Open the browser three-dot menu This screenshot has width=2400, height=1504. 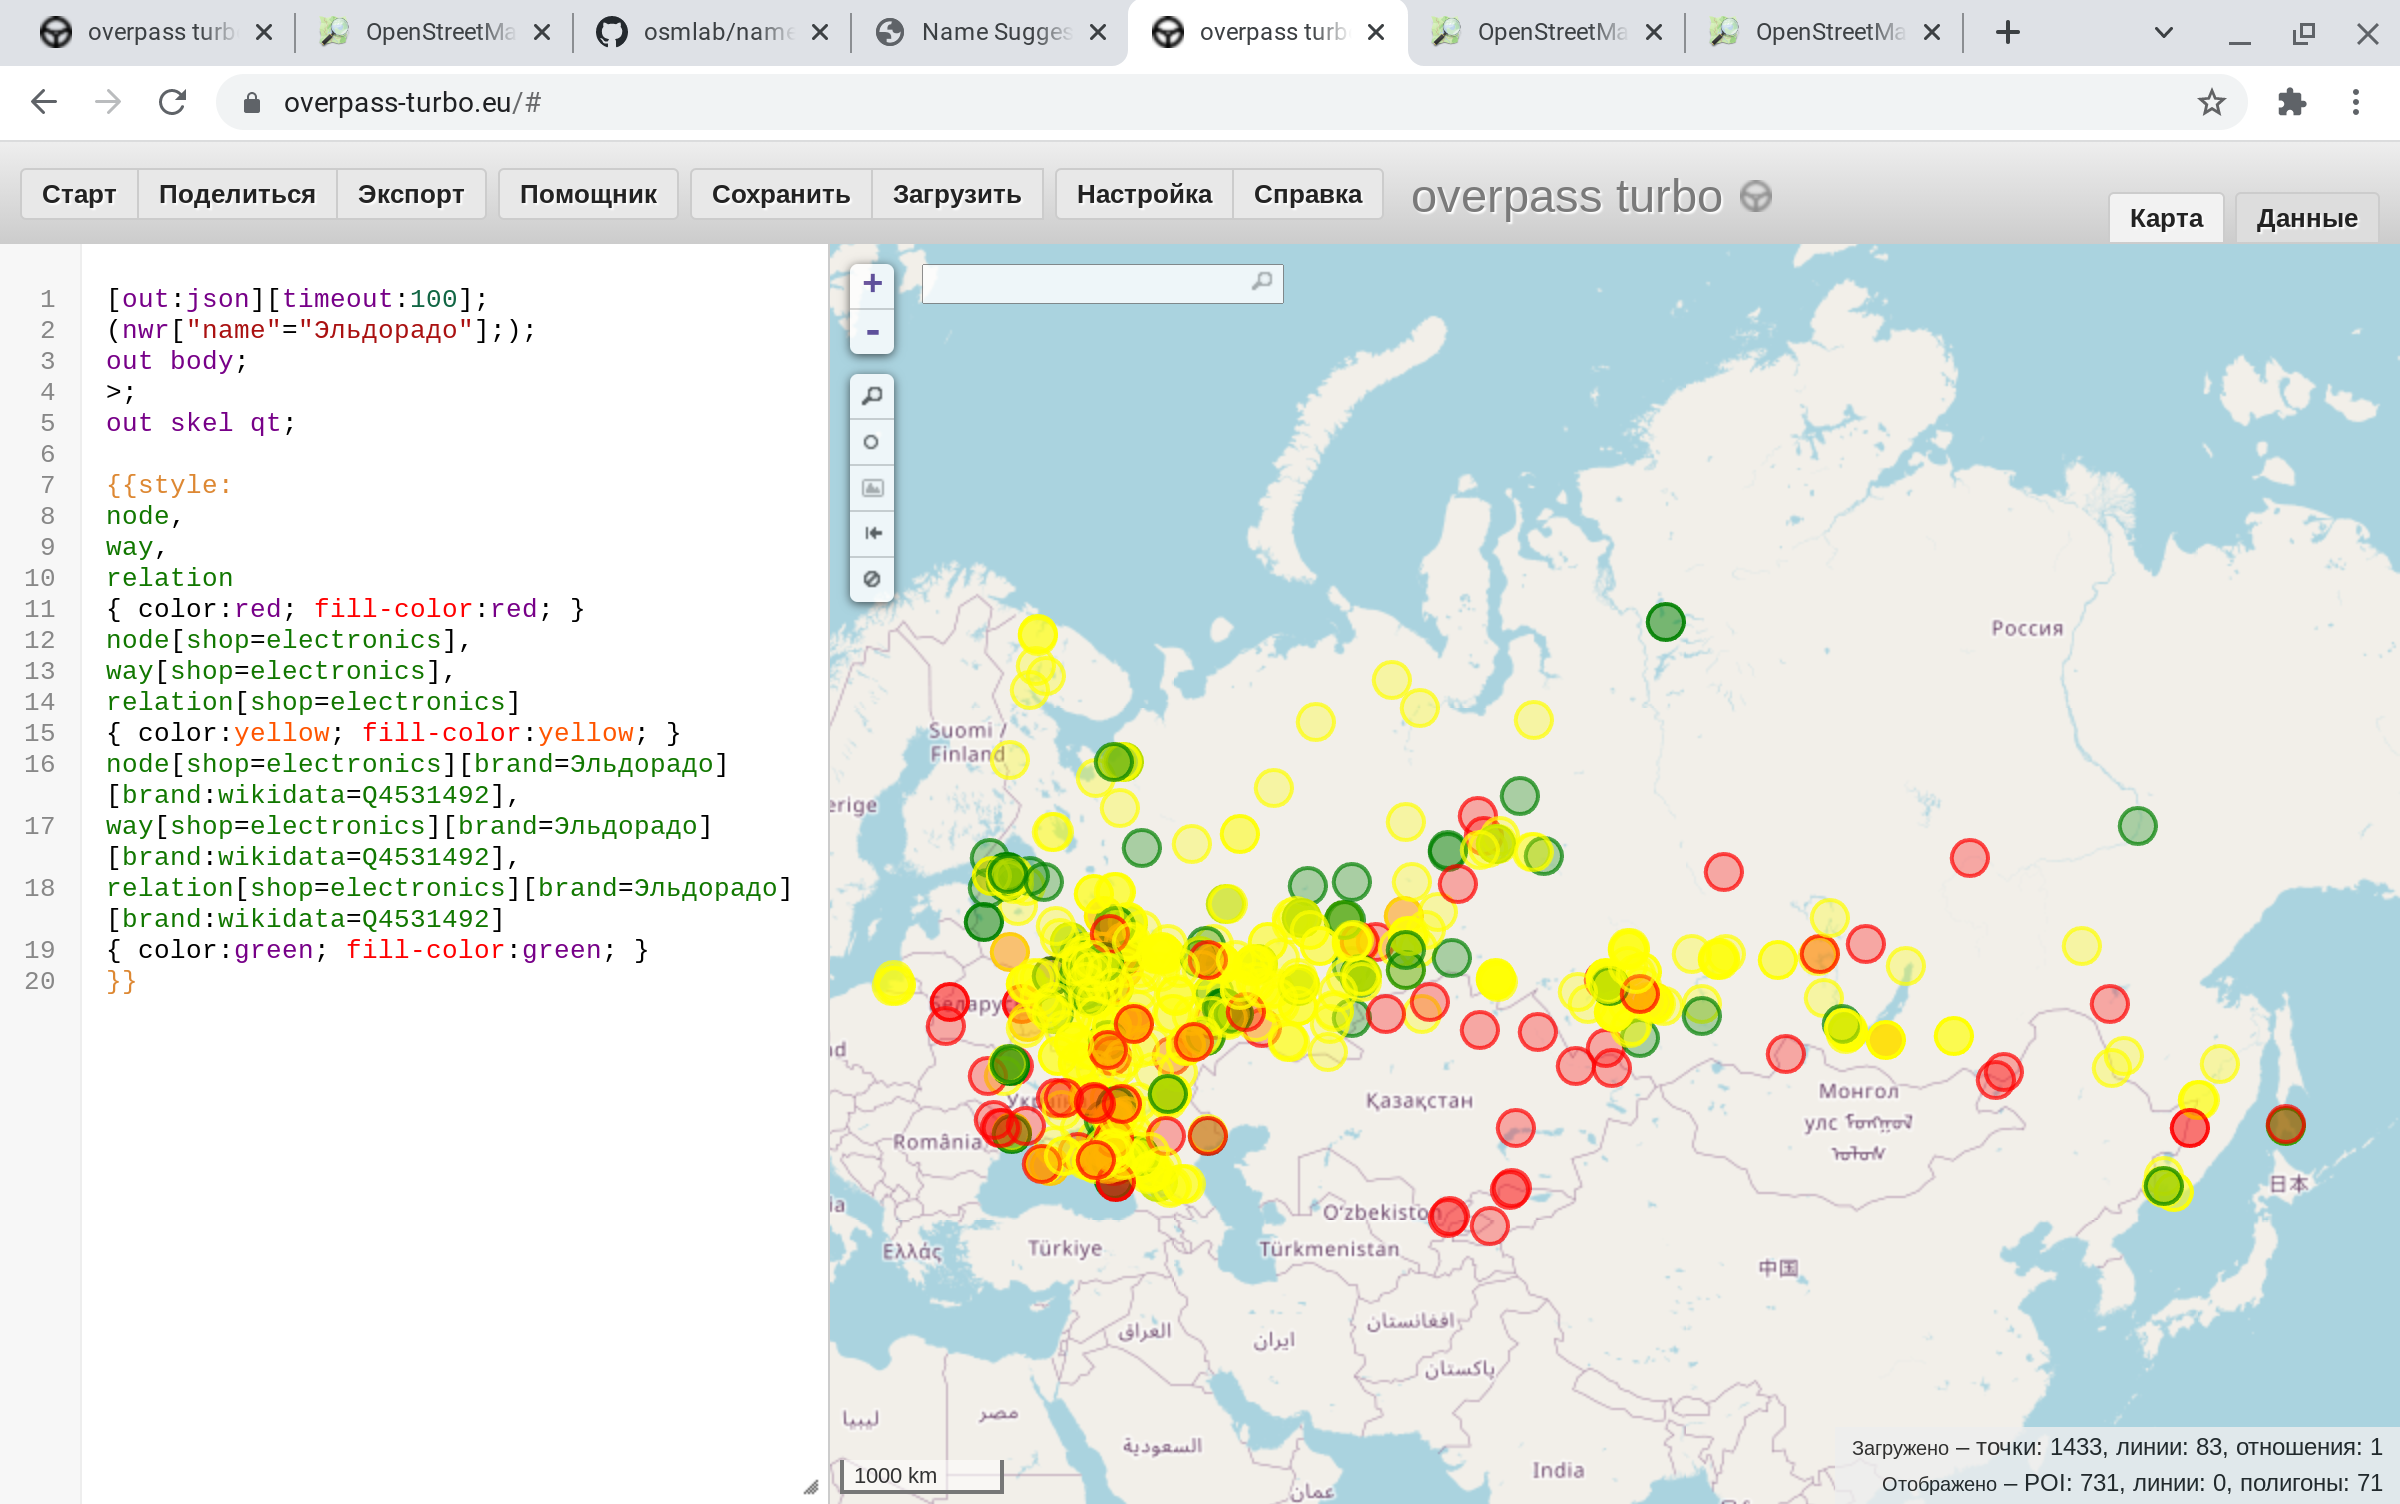coord(2356,102)
